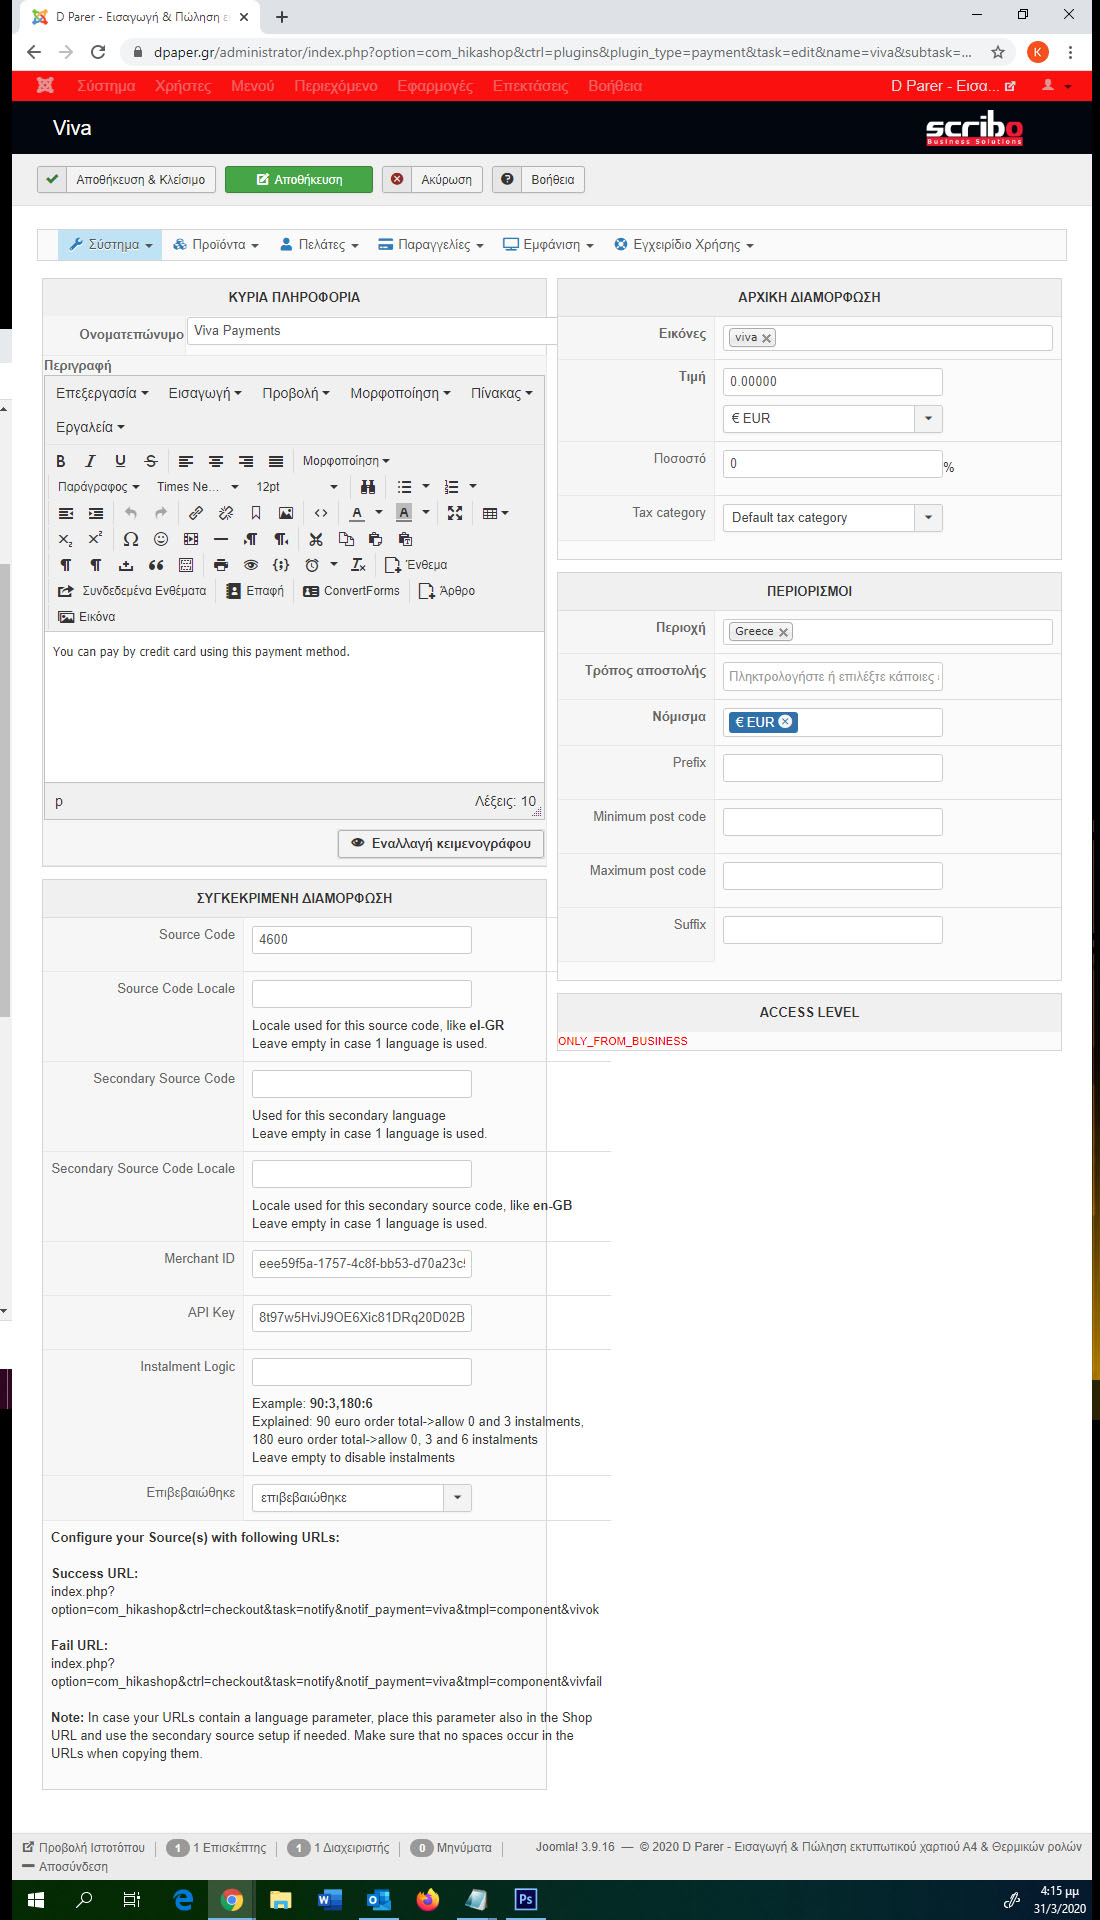
Task: Insert an anchor bookmark
Action: 256,513
